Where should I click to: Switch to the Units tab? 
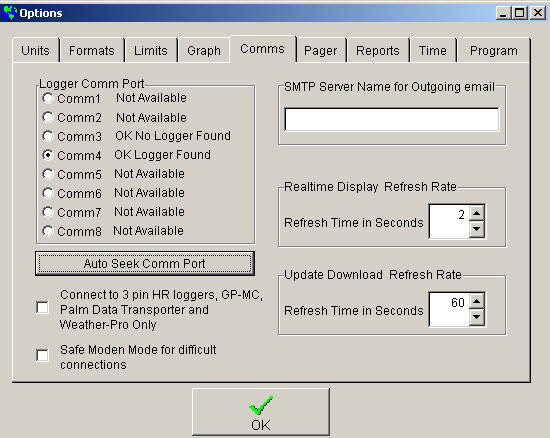[x=35, y=50]
